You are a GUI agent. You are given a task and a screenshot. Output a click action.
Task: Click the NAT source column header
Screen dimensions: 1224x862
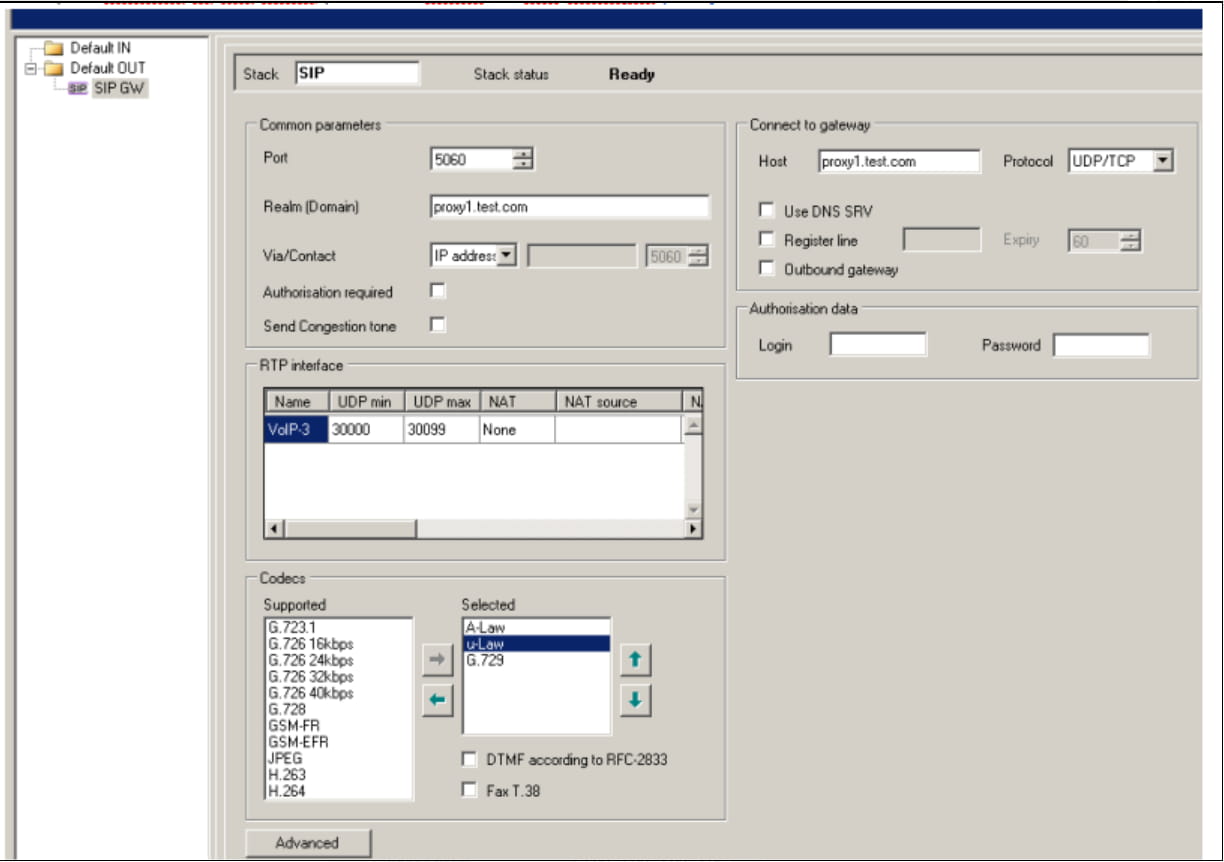[619, 402]
